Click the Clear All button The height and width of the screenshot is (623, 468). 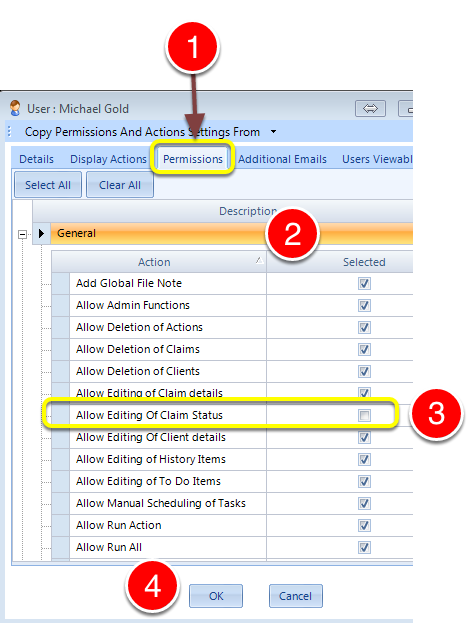pyautogui.click(x=120, y=185)
